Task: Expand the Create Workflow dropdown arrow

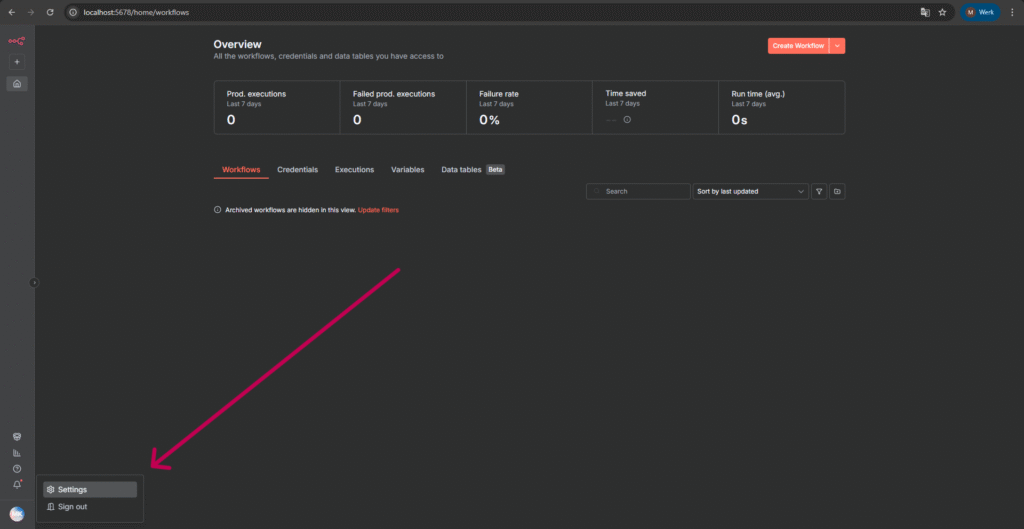Action: click(837, 46)
